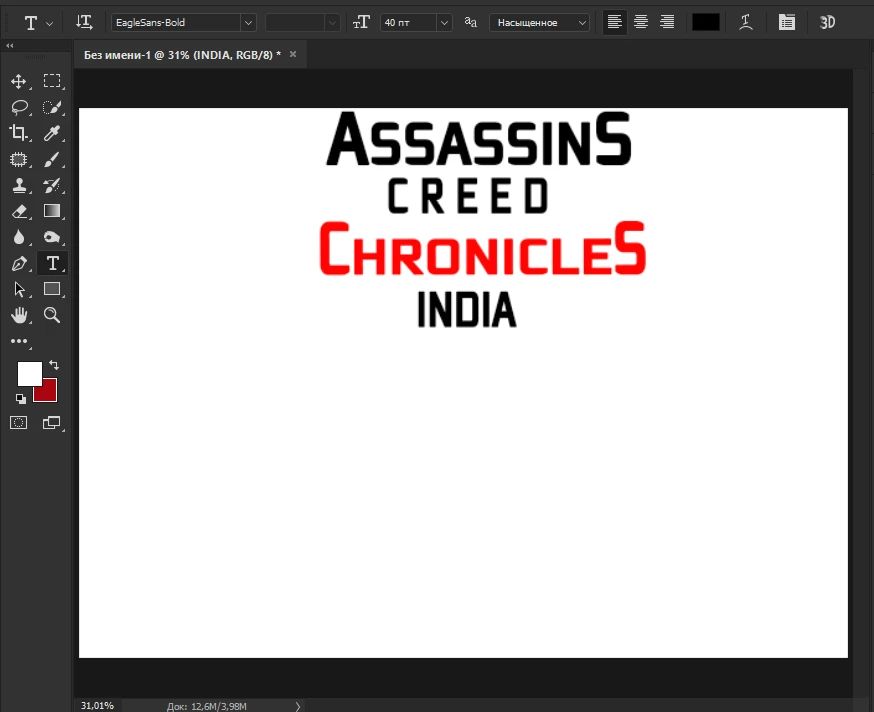Open the font size dropdown
The width and height of the screenshot is (874, 712).
coord(443,21)
